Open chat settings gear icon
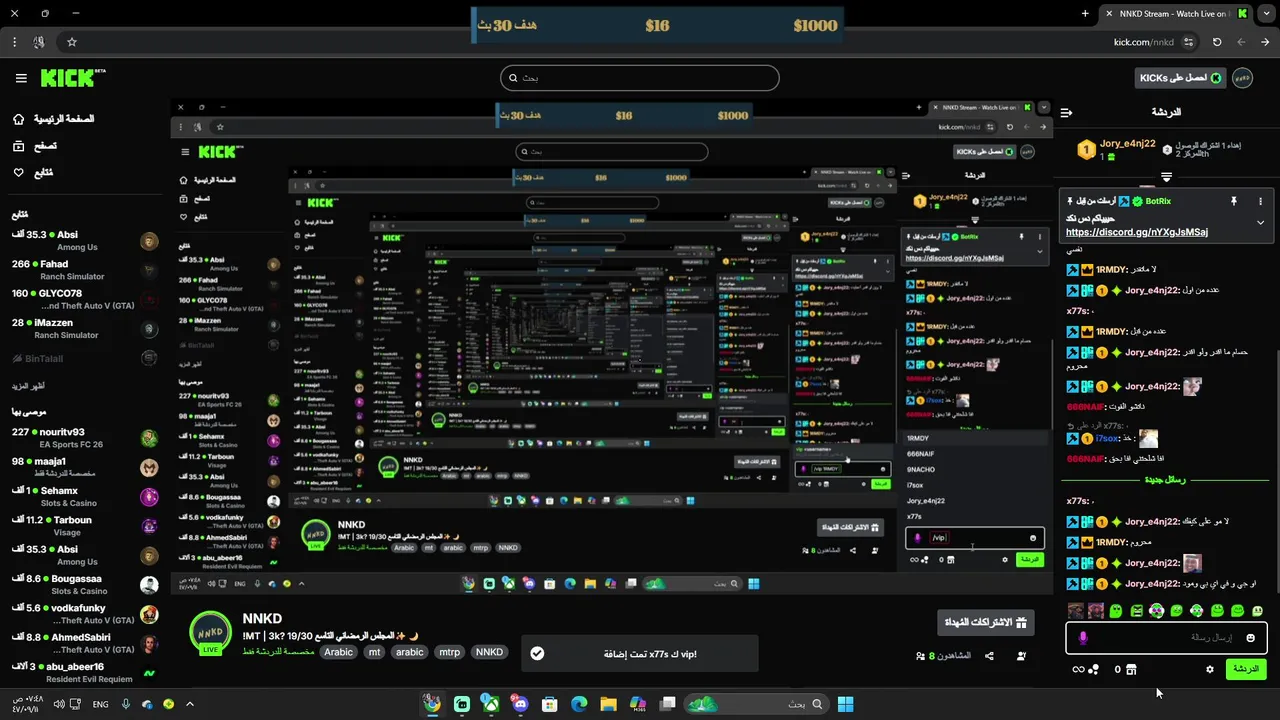The image size is (1280, 720). (1210, 670)
